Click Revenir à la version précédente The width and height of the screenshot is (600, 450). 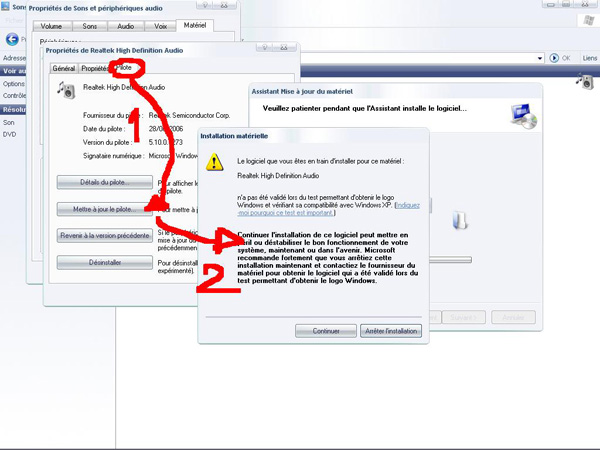(x=104, y=235)
